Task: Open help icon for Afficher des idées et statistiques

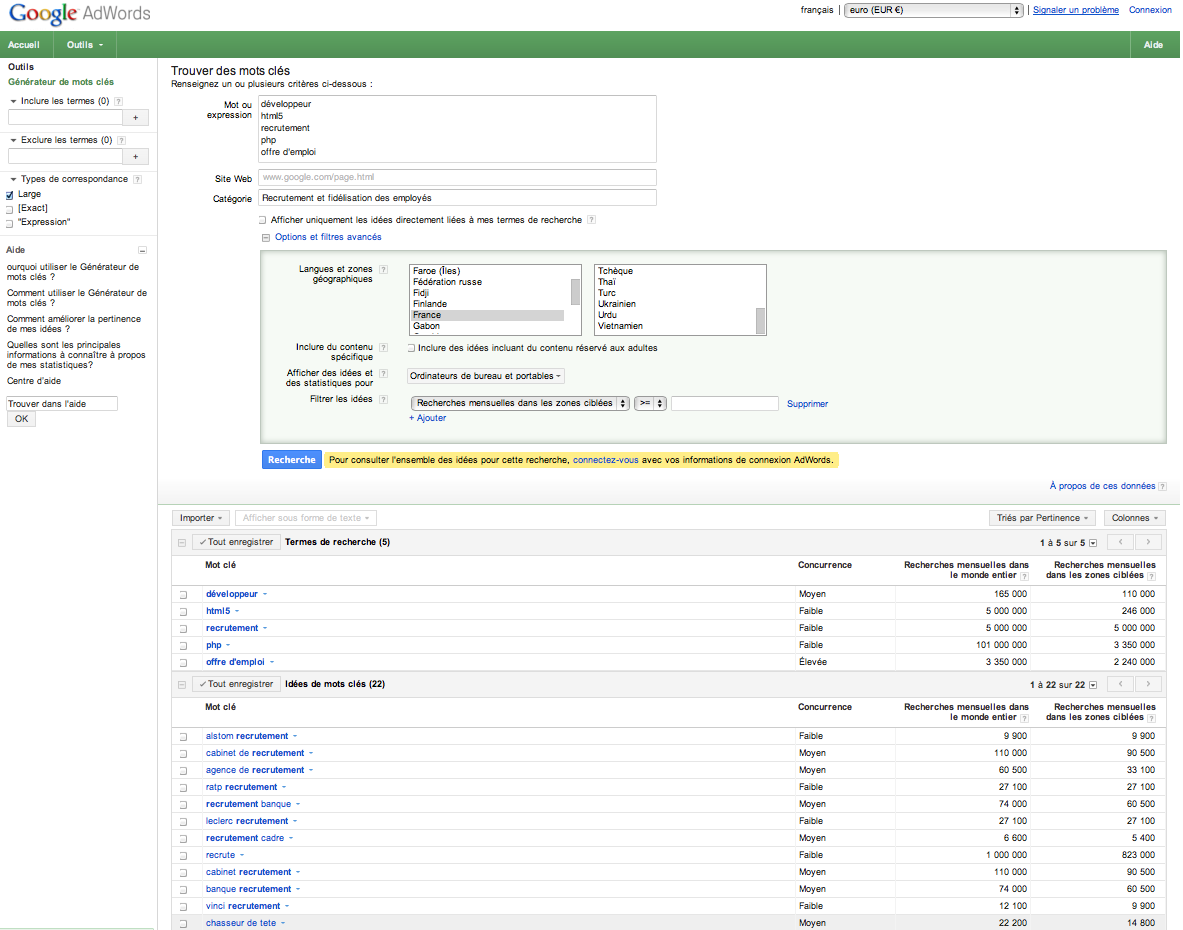Action: pos(383,373)
